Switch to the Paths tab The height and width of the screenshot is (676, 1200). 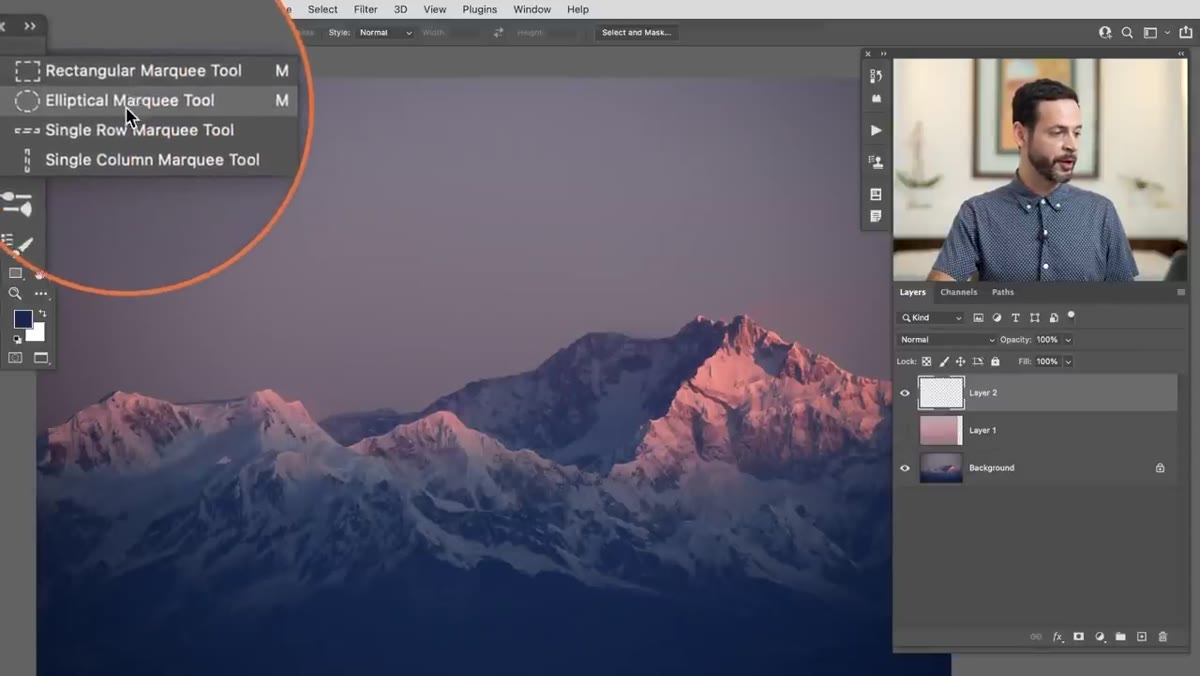click(x=1003, y=292)
